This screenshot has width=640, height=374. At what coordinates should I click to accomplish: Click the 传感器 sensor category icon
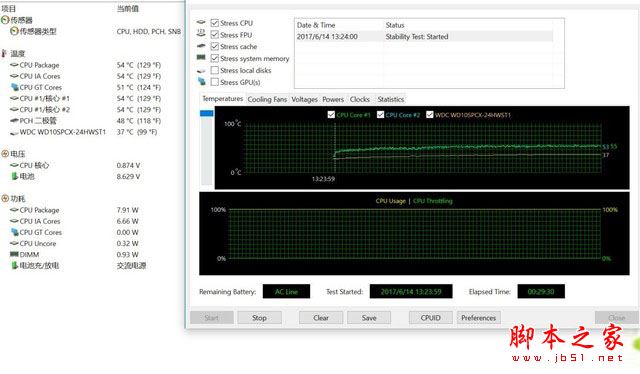[x=5, y=20]
